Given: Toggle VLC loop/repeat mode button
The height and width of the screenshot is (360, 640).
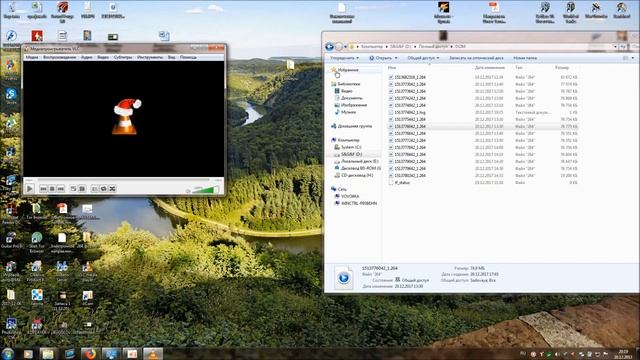Looking at the screenshot, I should (103, 189).
